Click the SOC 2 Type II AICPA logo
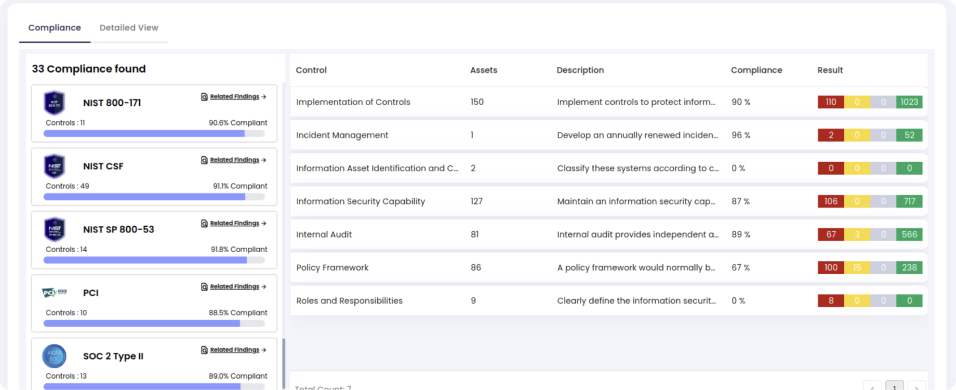Screen dimensions: 956x390 pyautogui.click(x=54, y=356)
